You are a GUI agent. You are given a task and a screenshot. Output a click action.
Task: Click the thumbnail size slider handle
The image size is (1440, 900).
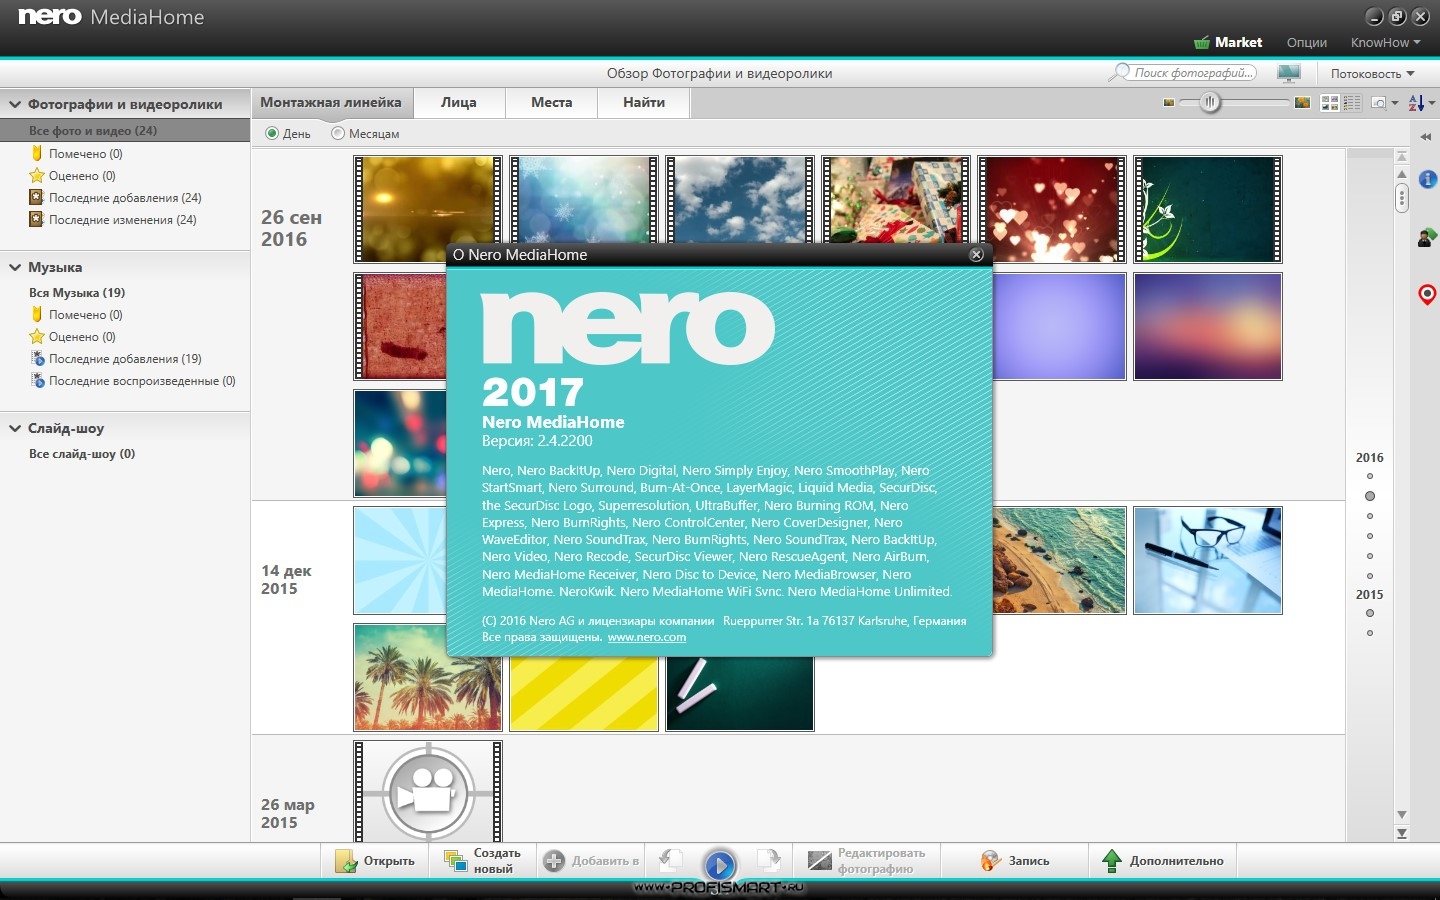tap(1210, 102)
